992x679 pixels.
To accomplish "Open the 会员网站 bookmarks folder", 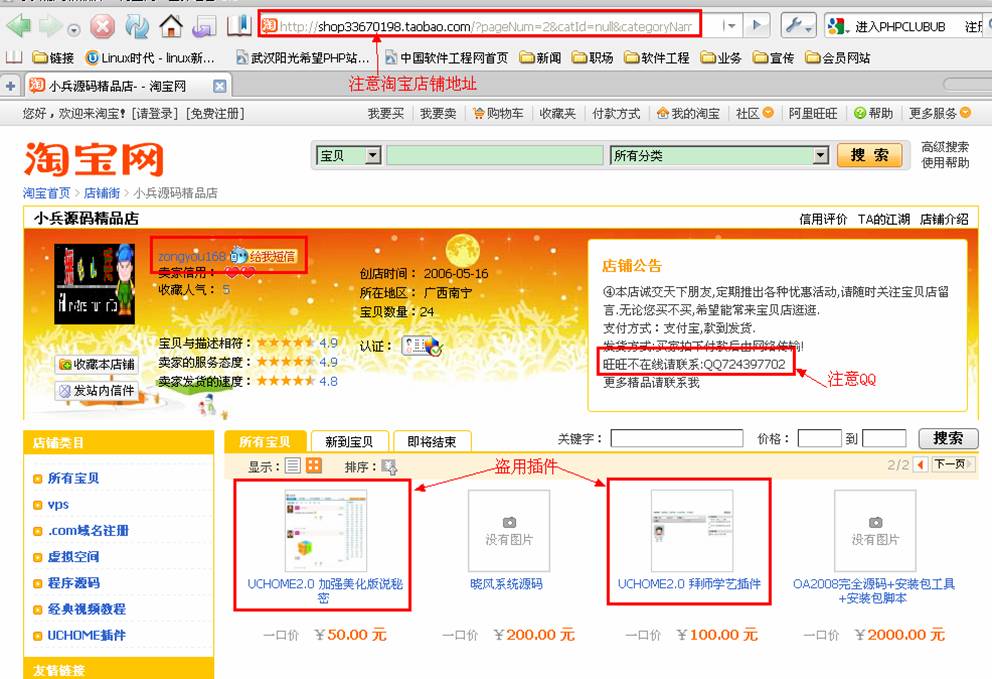I will [838, 58].
